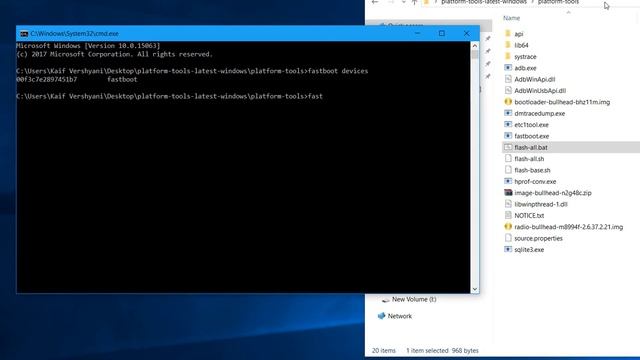
Task: Click the Explorer back arrow
Action: point(375,2)
